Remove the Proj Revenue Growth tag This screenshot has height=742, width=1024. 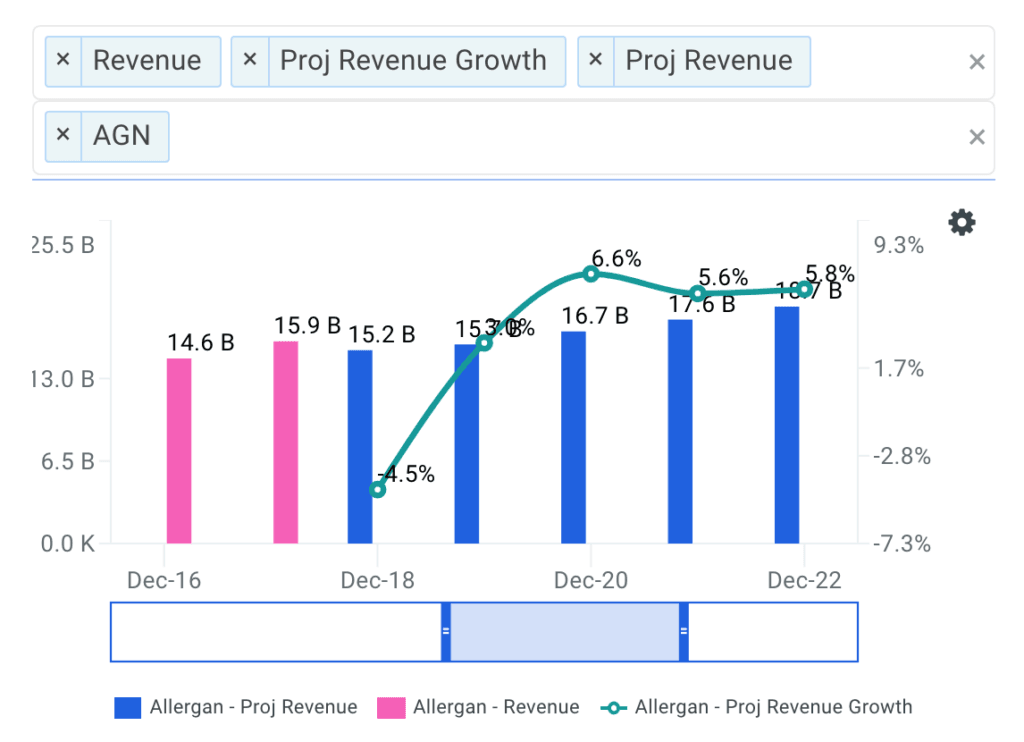[x=250, y=60]
